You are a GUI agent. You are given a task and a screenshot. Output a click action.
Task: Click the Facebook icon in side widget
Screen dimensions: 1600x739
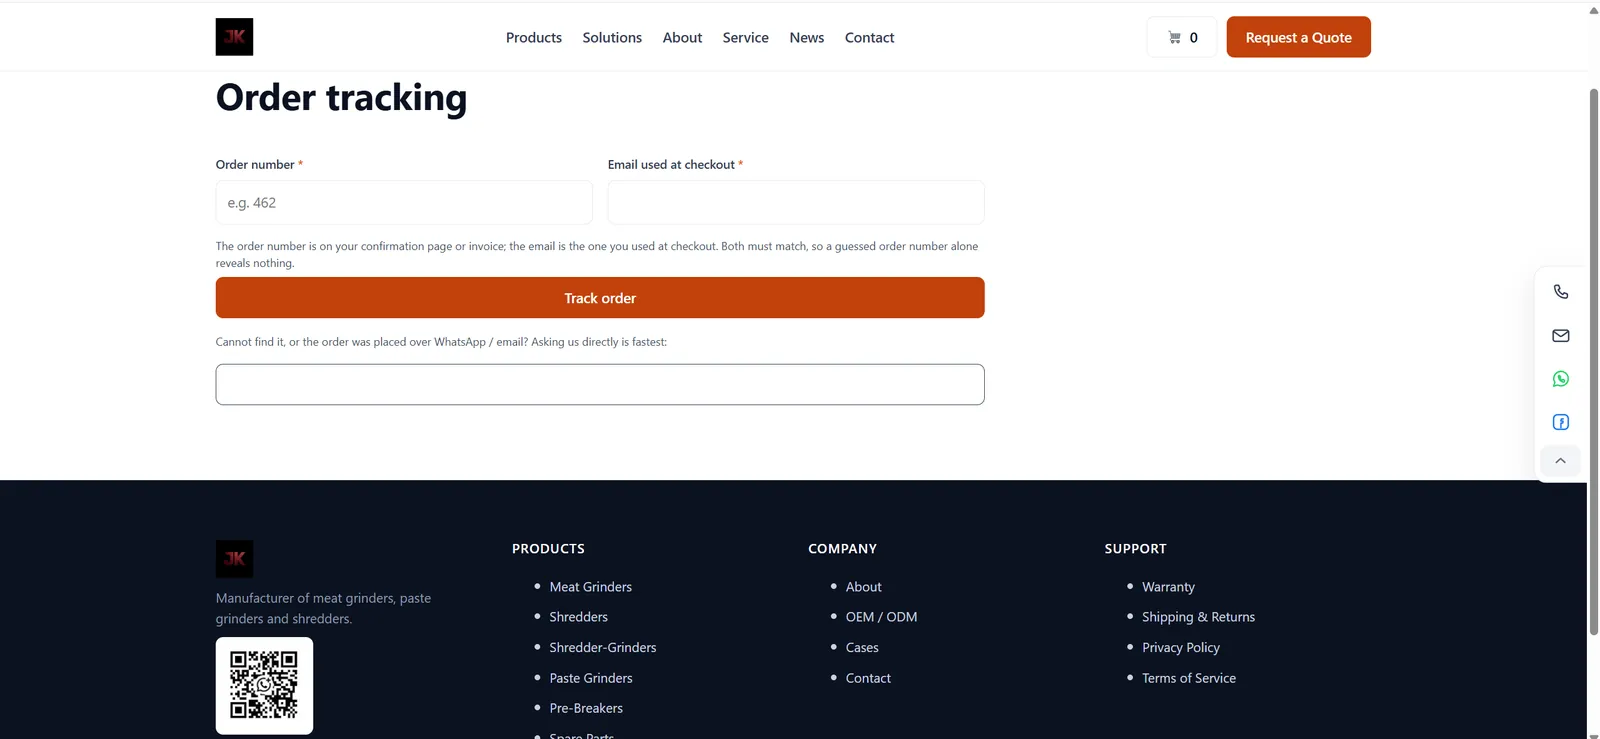(x=1560, y=422)
